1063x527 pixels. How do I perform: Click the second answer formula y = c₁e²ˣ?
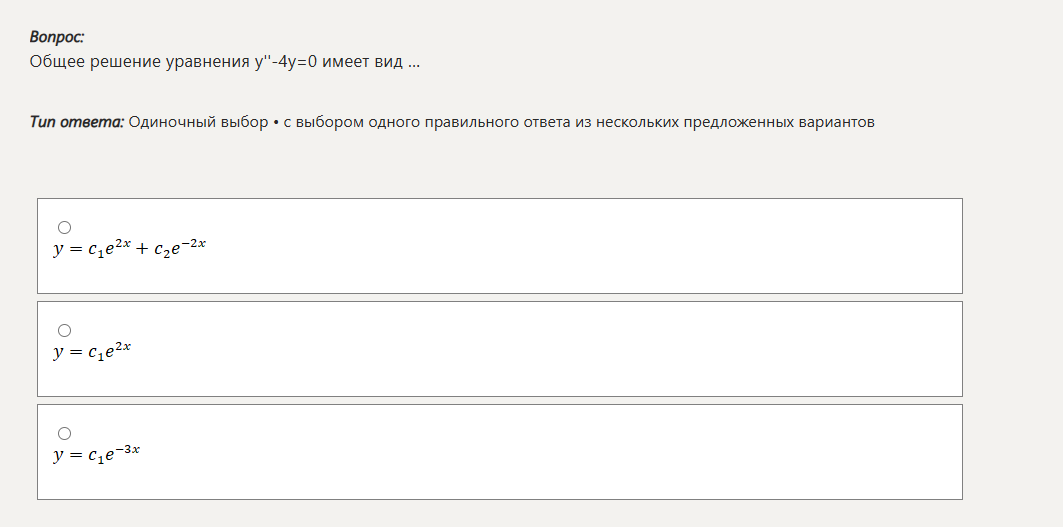point(92,351)
